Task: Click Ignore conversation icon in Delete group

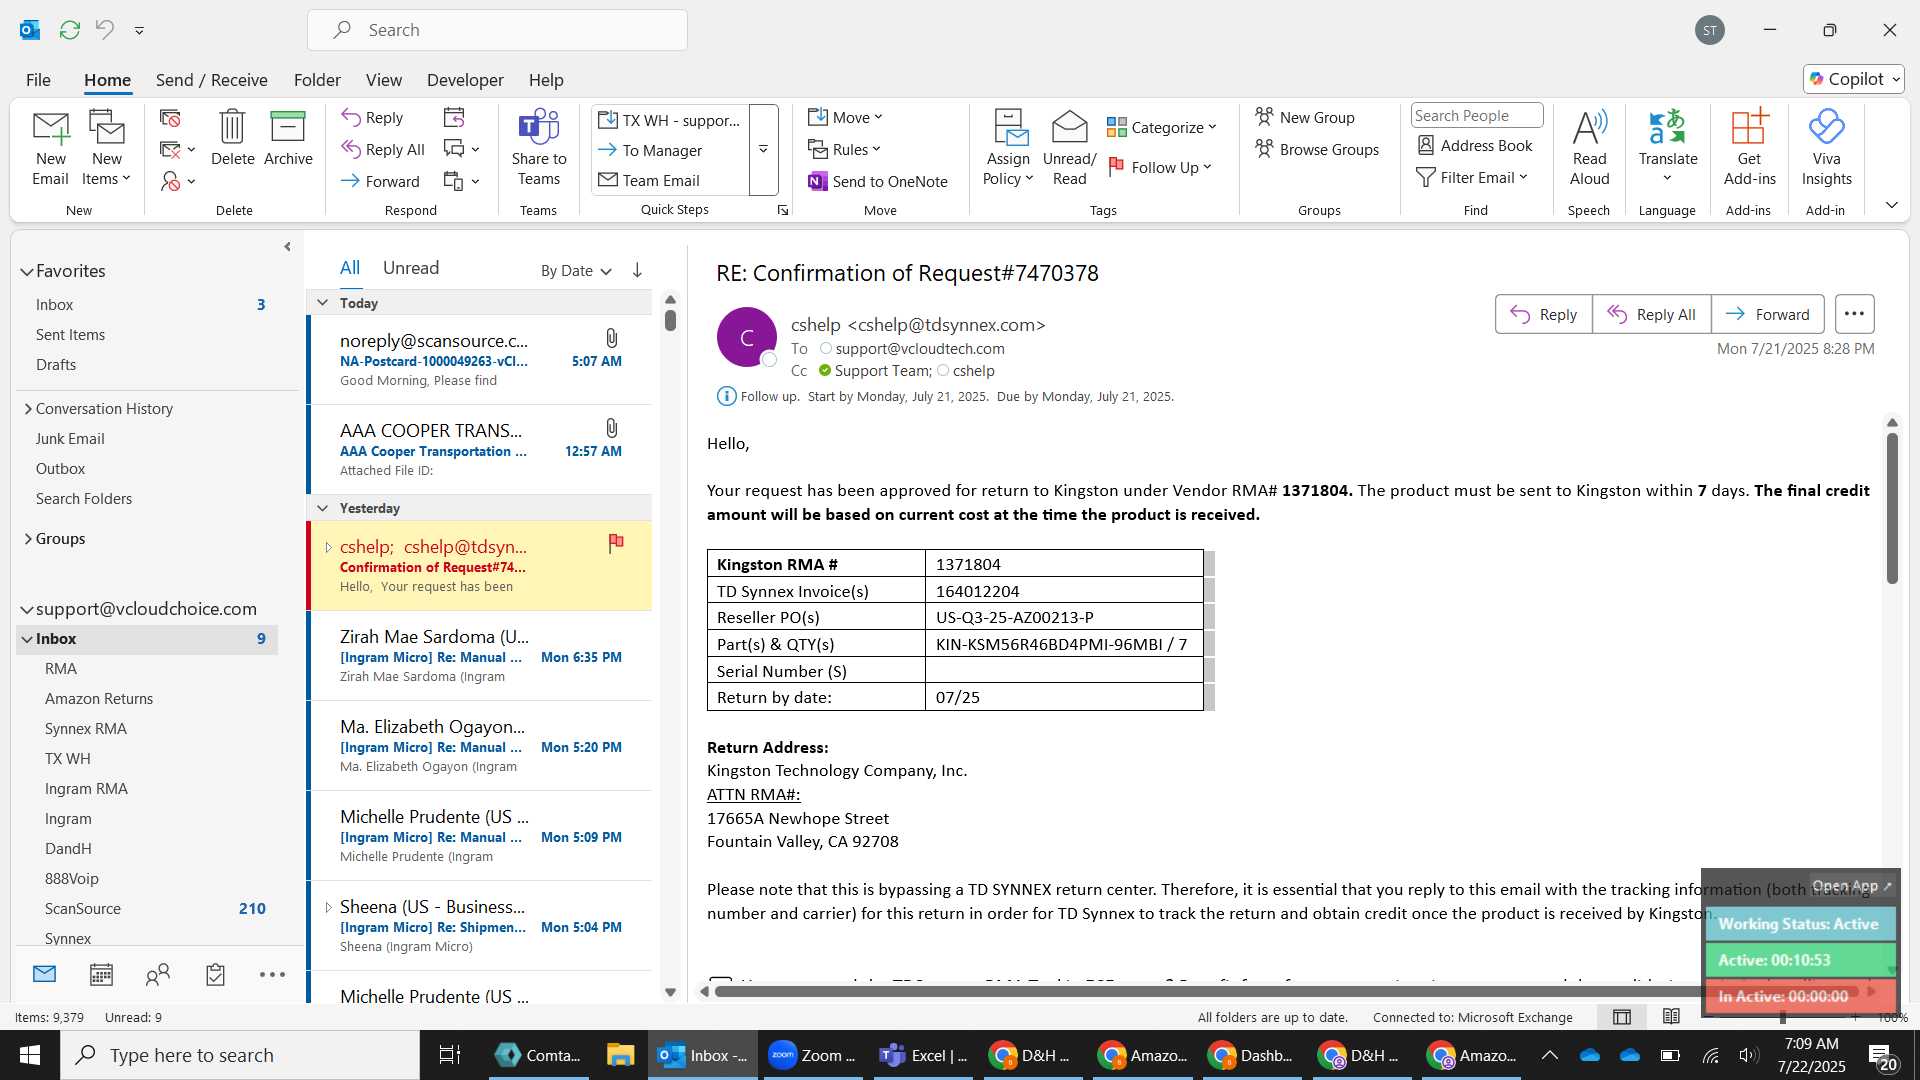Action: point(170,118)
